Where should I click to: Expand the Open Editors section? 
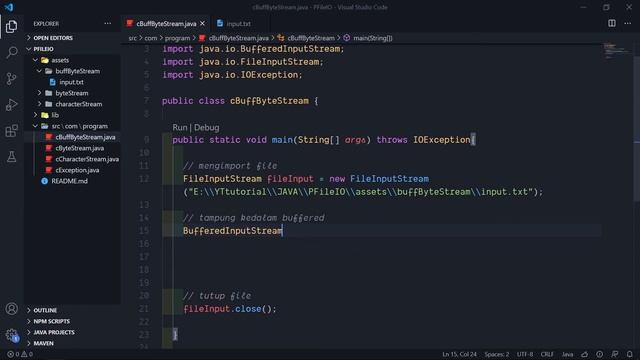[x=53, y=38]
